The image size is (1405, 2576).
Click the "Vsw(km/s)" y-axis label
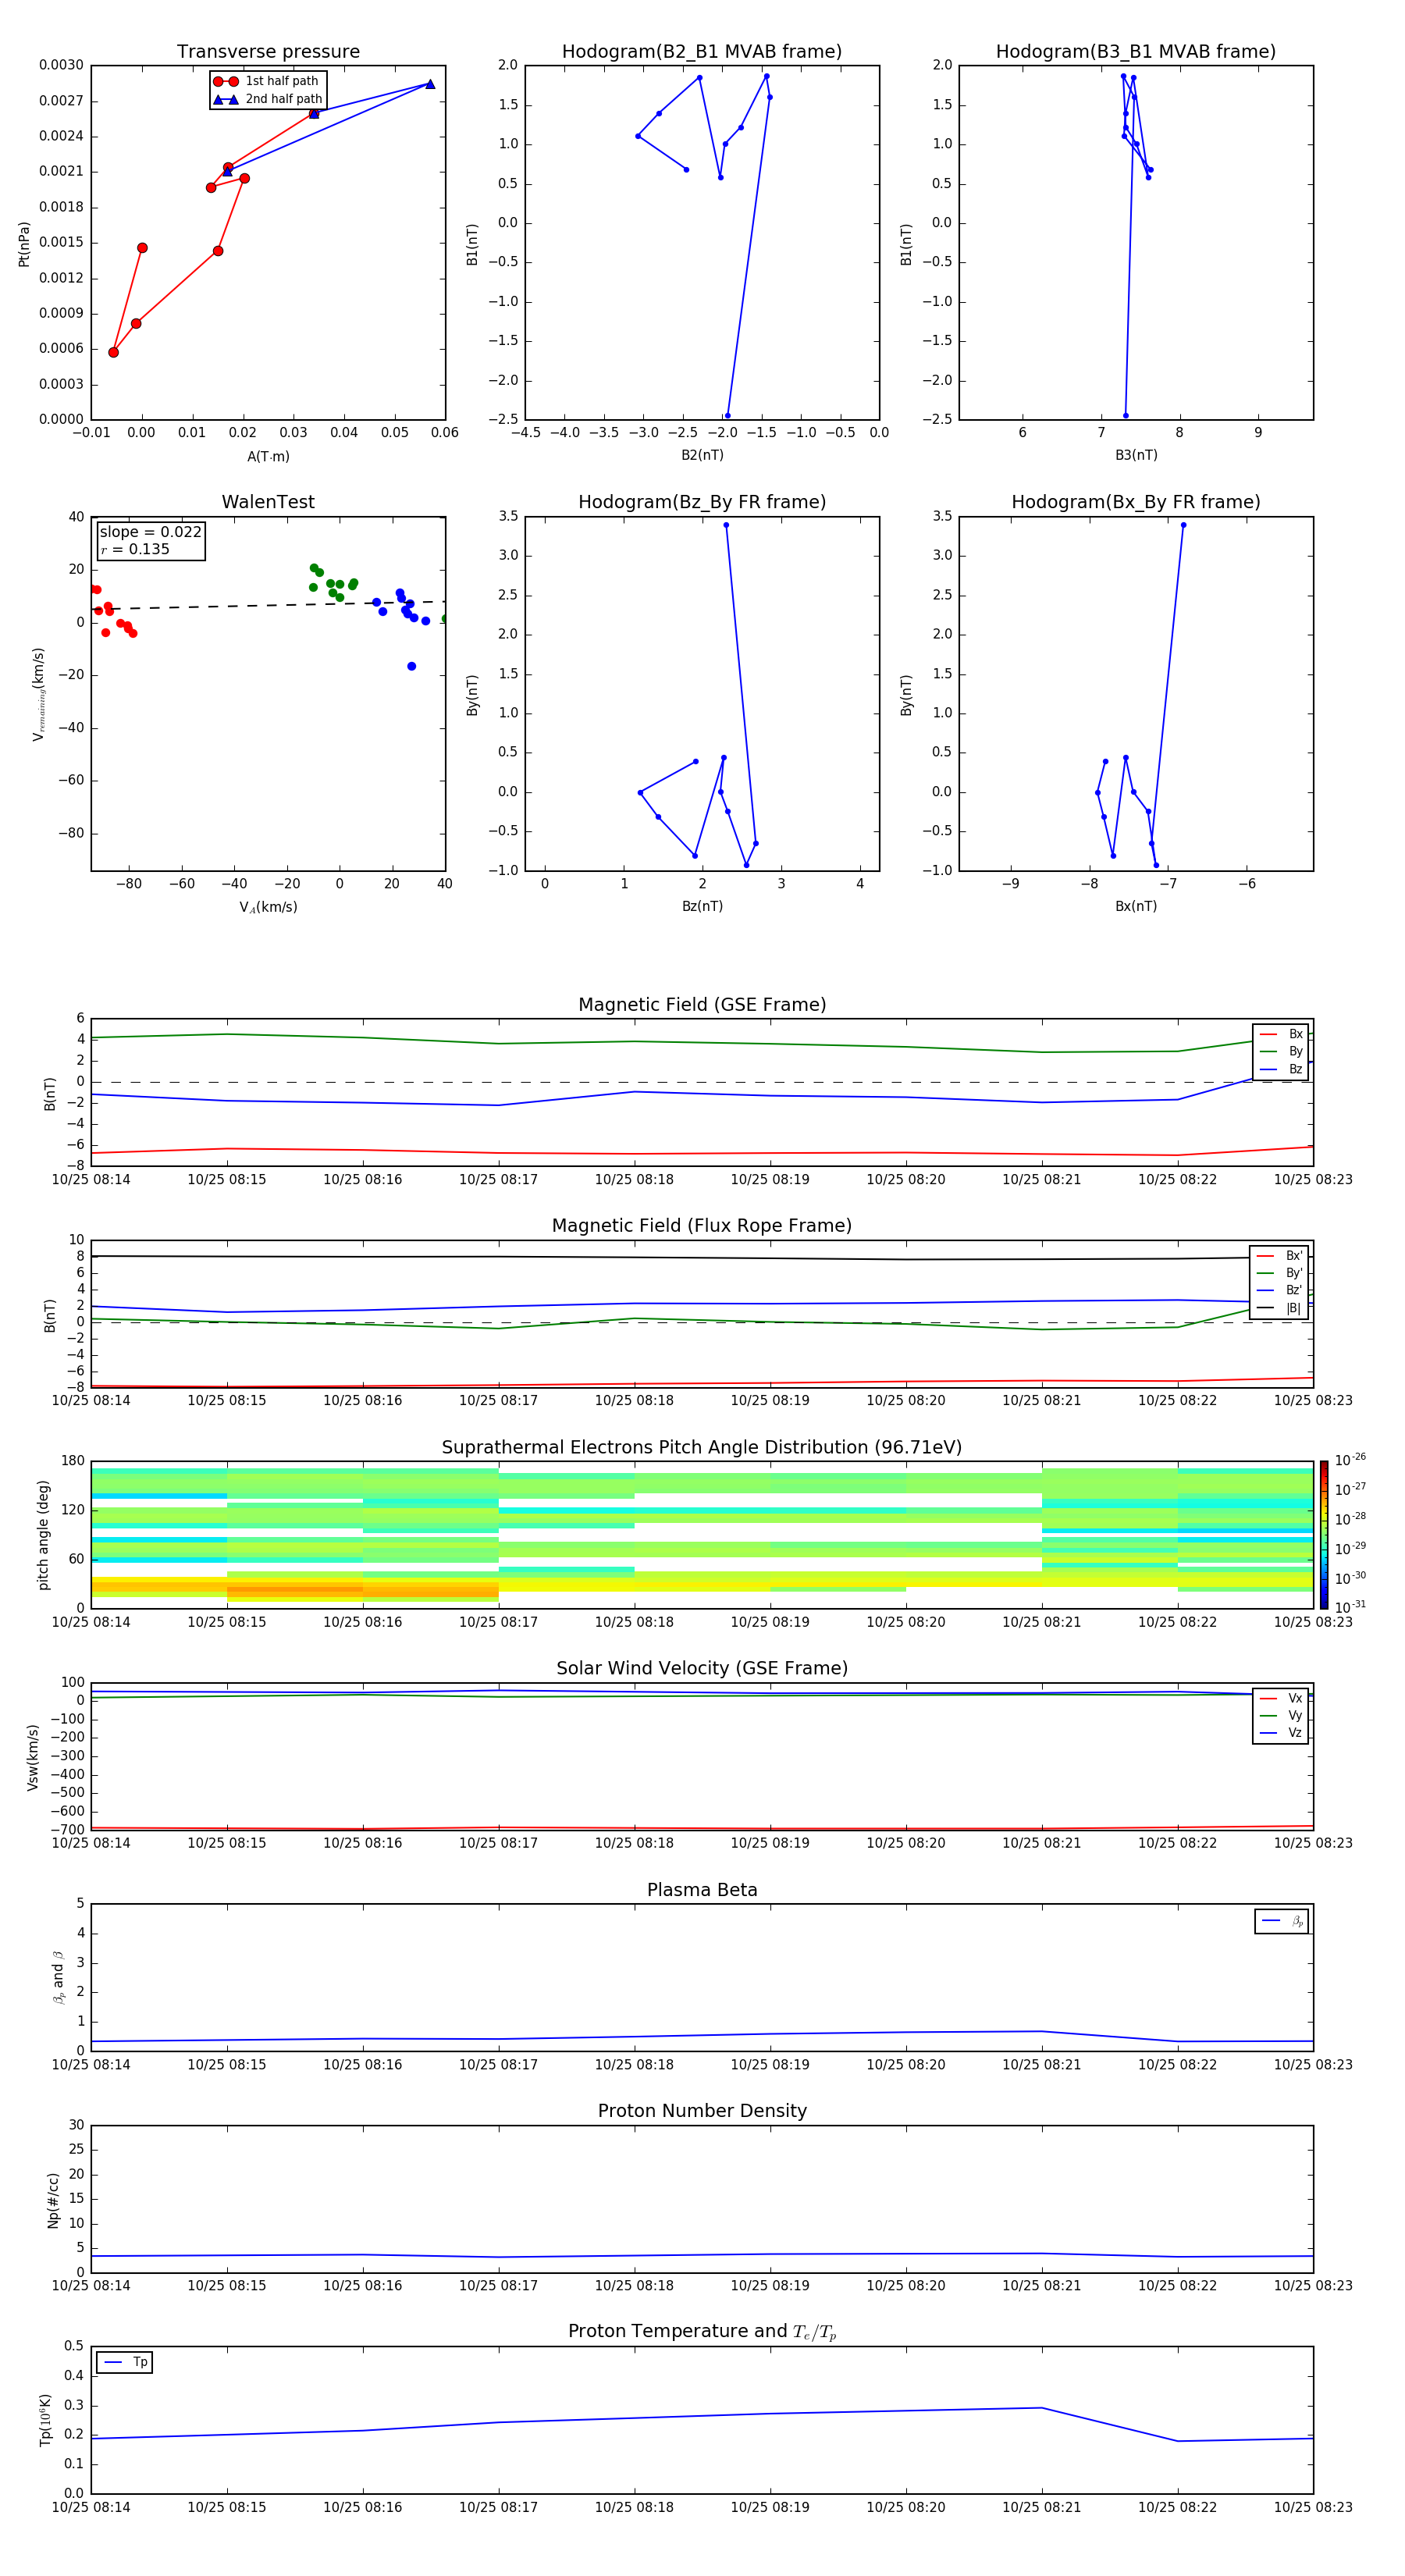pyautogui.click(x=32, y=1757)
